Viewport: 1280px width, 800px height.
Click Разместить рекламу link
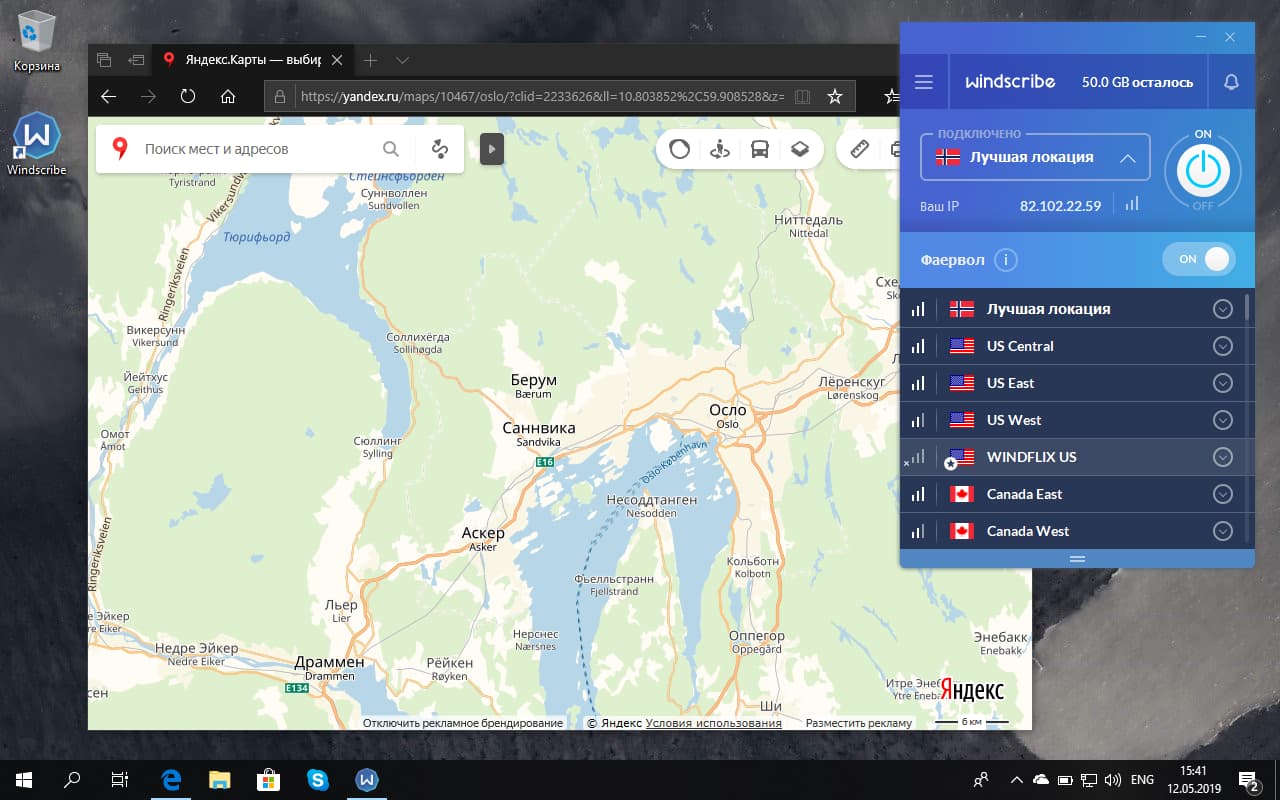tap(859, 723)
